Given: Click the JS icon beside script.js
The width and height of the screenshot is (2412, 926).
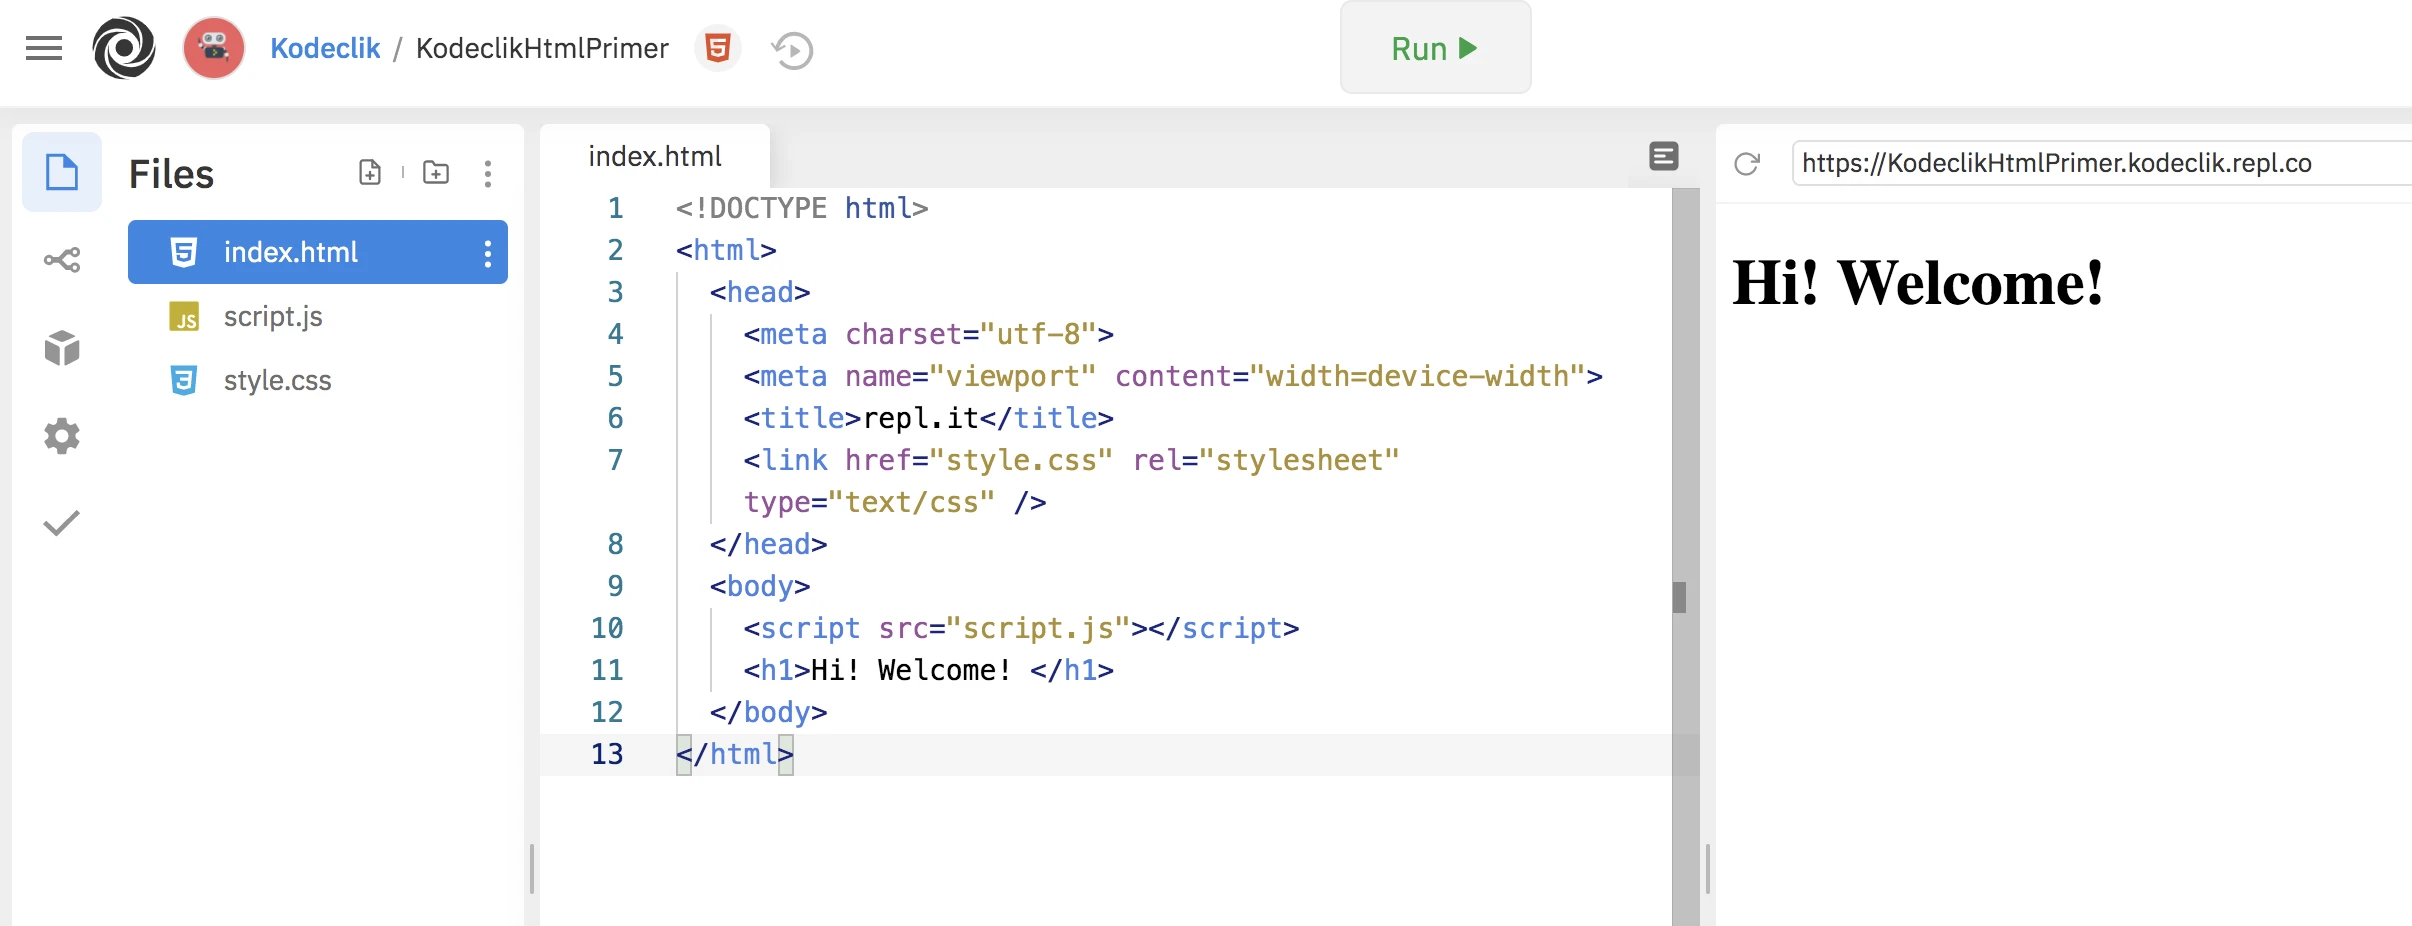Looking at the screenshot, I should [x=184, y=317].
